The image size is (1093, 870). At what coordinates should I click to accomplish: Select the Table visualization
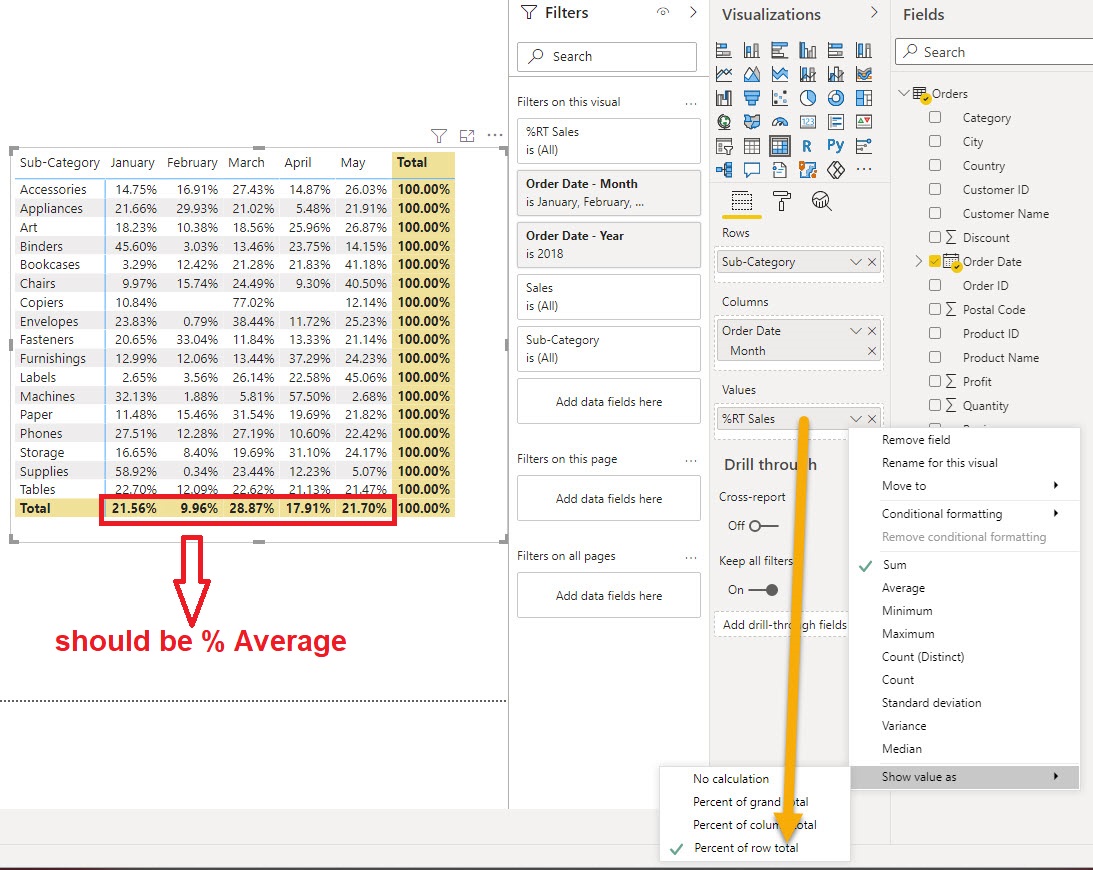tap(751, 146)
